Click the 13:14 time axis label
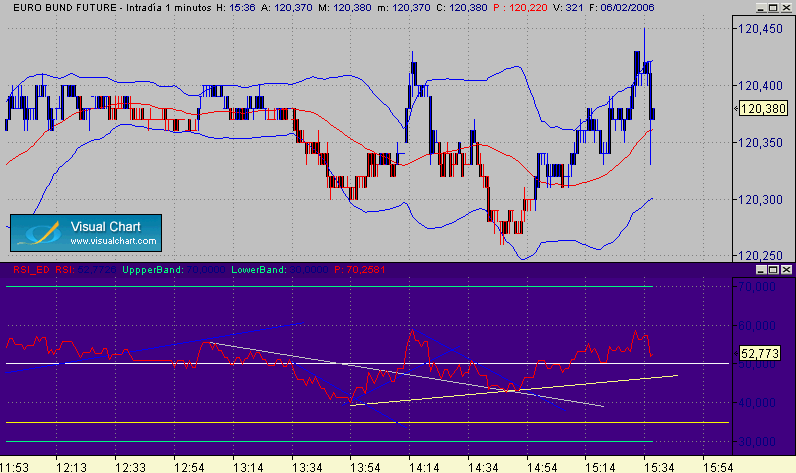 (x=248, y=467)
